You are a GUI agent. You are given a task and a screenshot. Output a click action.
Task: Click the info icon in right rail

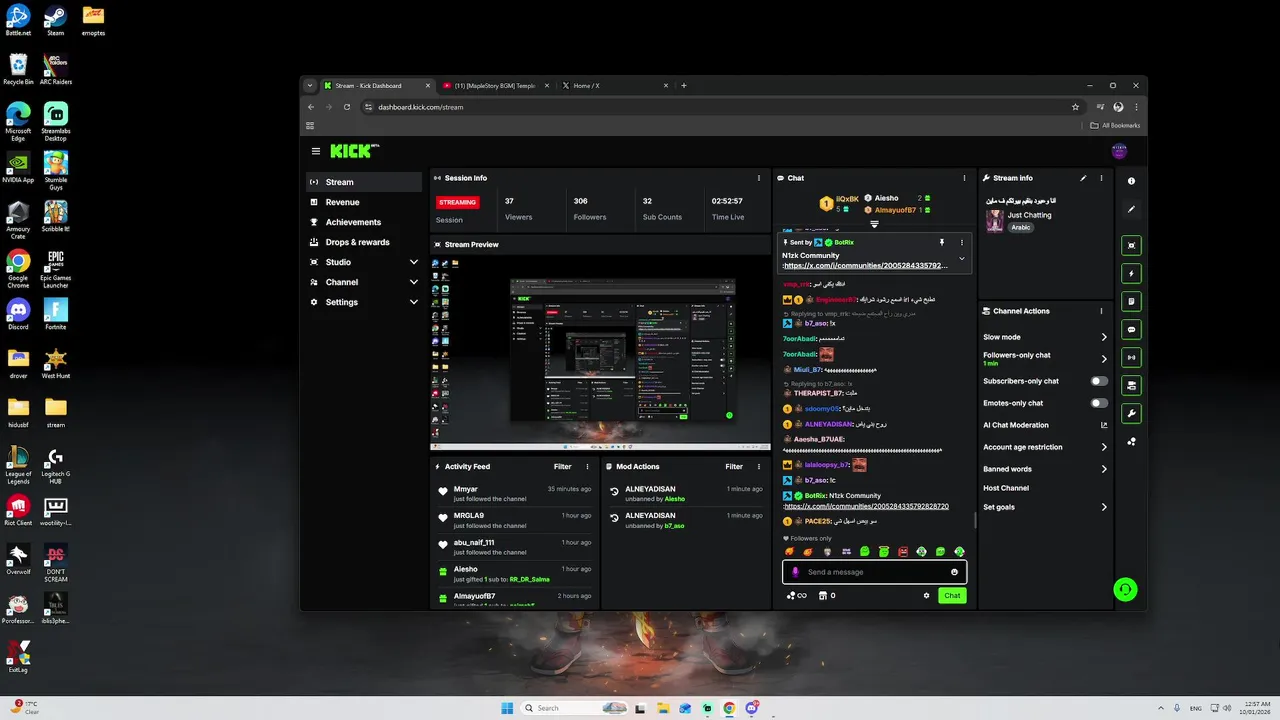[1132, 181]
